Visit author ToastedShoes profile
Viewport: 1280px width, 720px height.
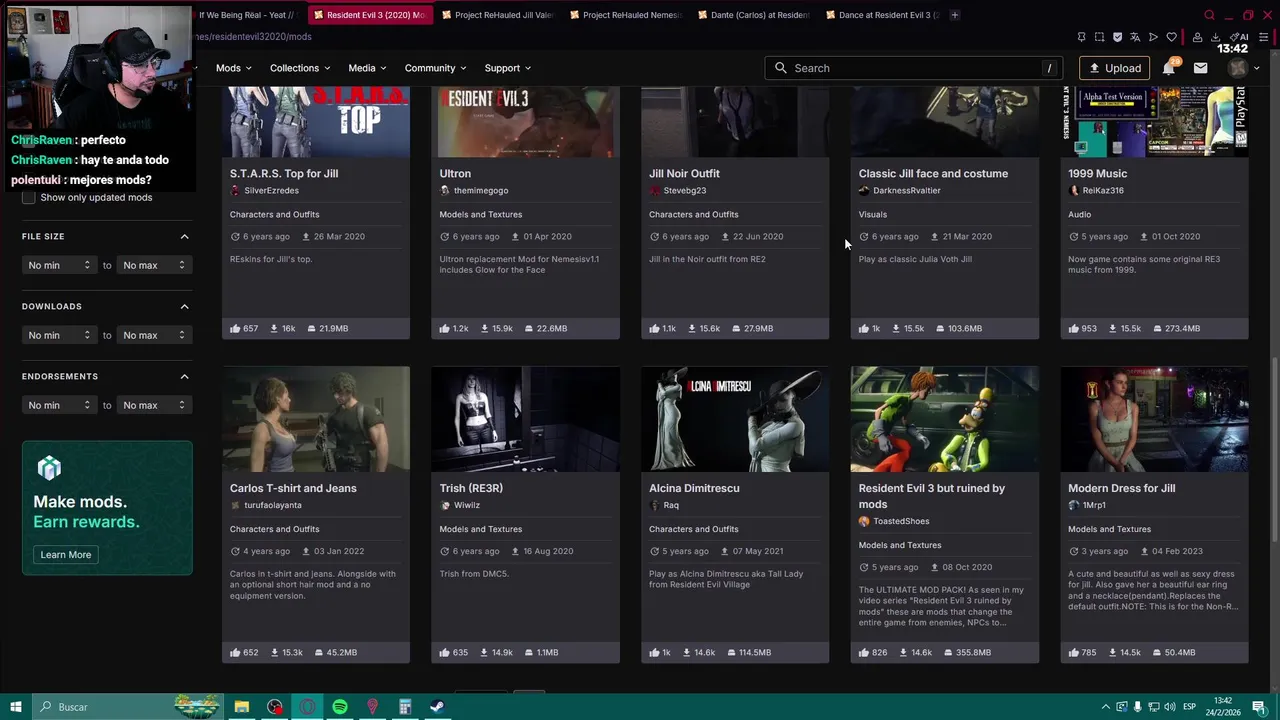(901, 521)
